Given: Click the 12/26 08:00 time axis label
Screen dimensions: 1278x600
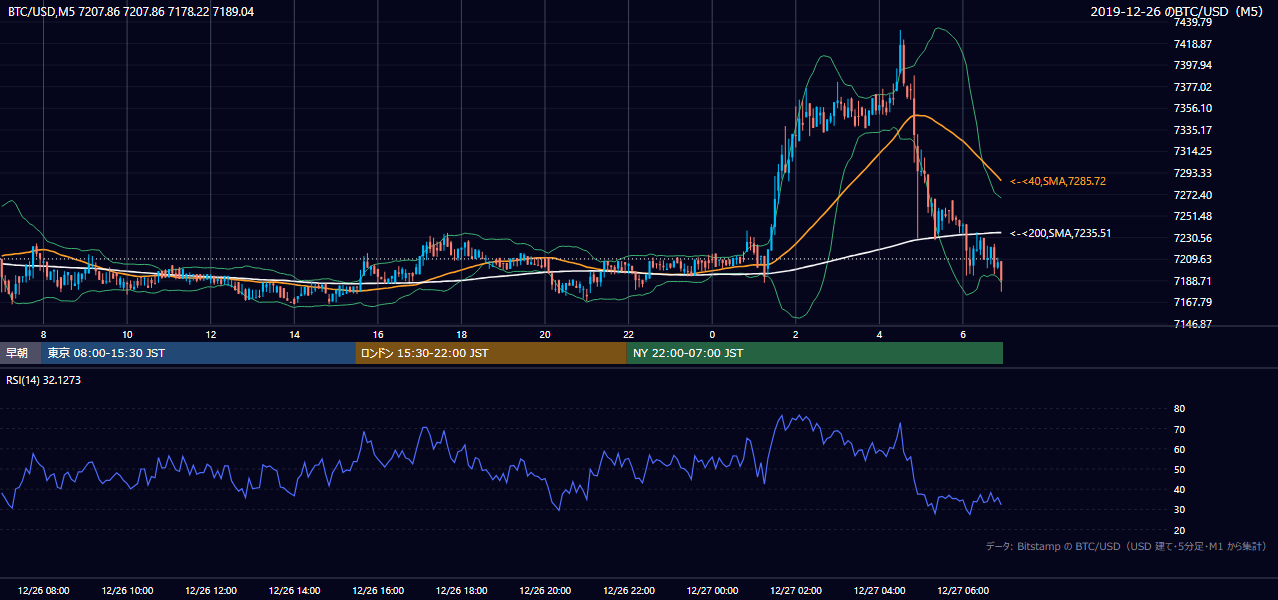Looking at the screenshot, I should pyautogui.click(x=43, y=591).
